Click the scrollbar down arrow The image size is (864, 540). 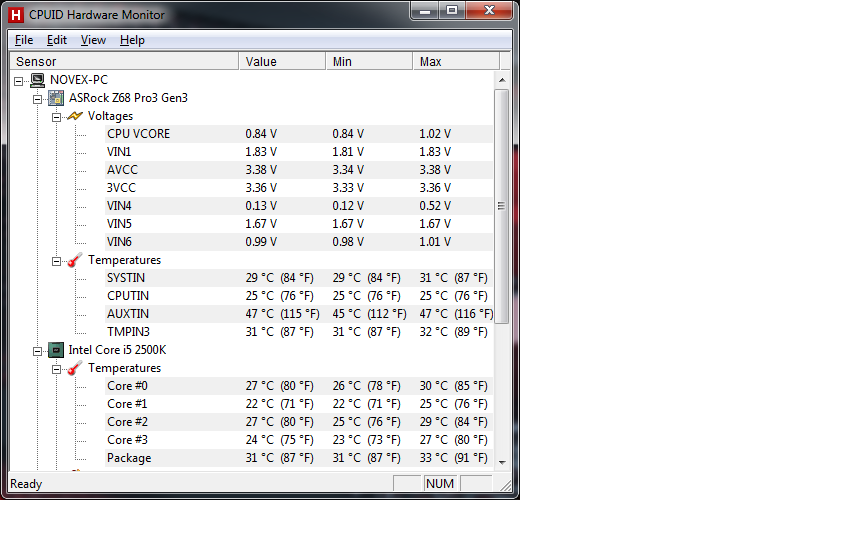[x=501, y=462]
